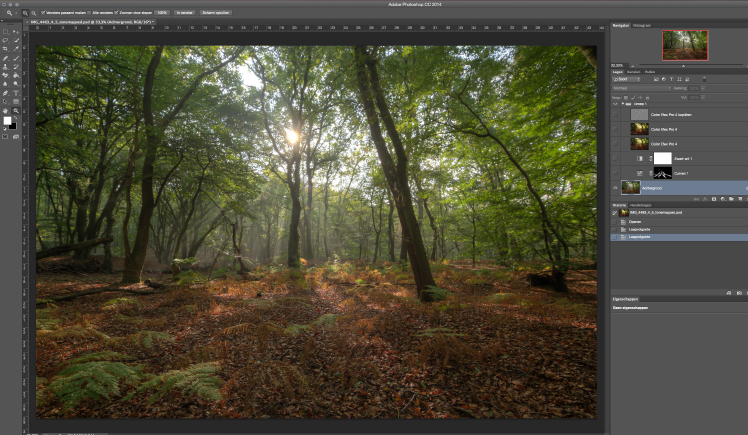Viewport: 748px width, 435px height.
Task: Select the Zoom tool in the toolbox
Action: (16, 110)
